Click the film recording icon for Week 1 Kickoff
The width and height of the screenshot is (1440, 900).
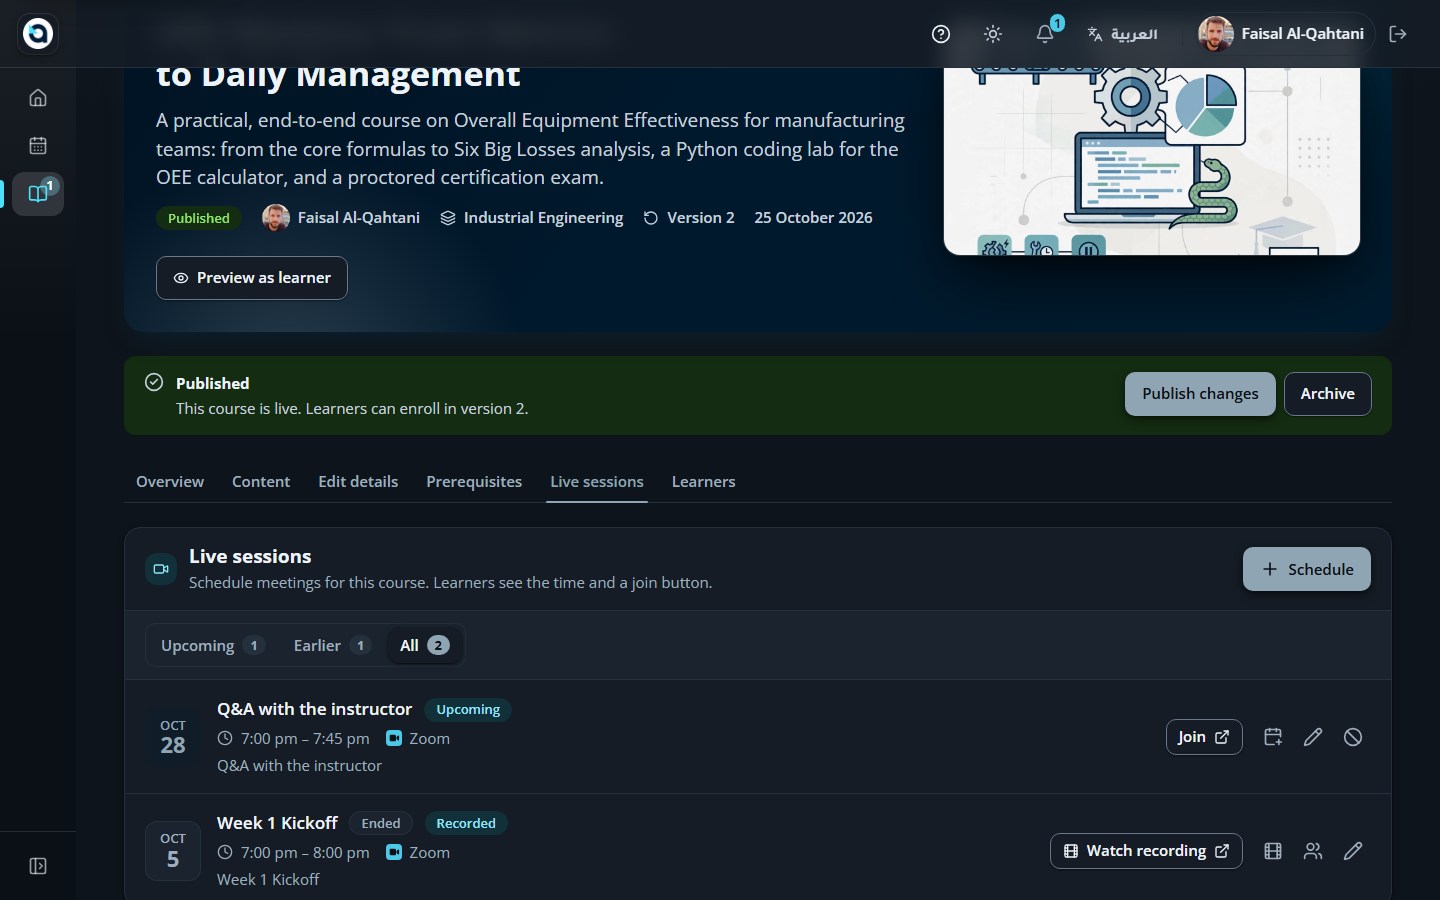pyautogui.click(x=1273, y=851)
